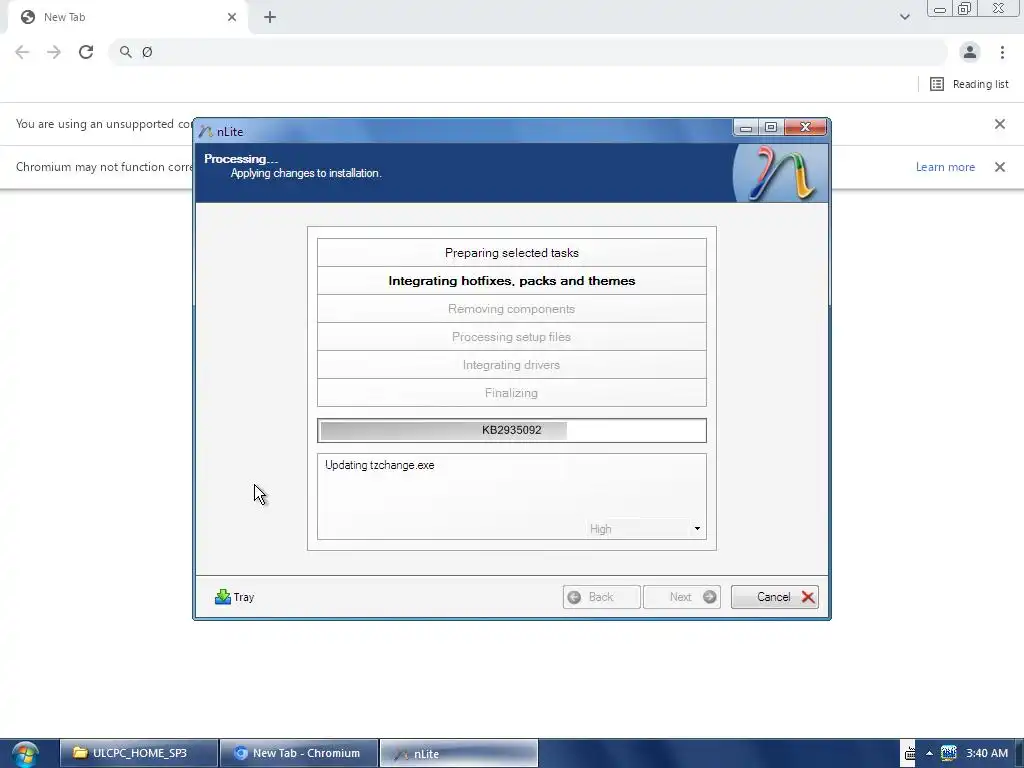This screenshot has height=768, width=1024.
Task: Click the search magnifier icon in address bar
Action: point(125,52)
